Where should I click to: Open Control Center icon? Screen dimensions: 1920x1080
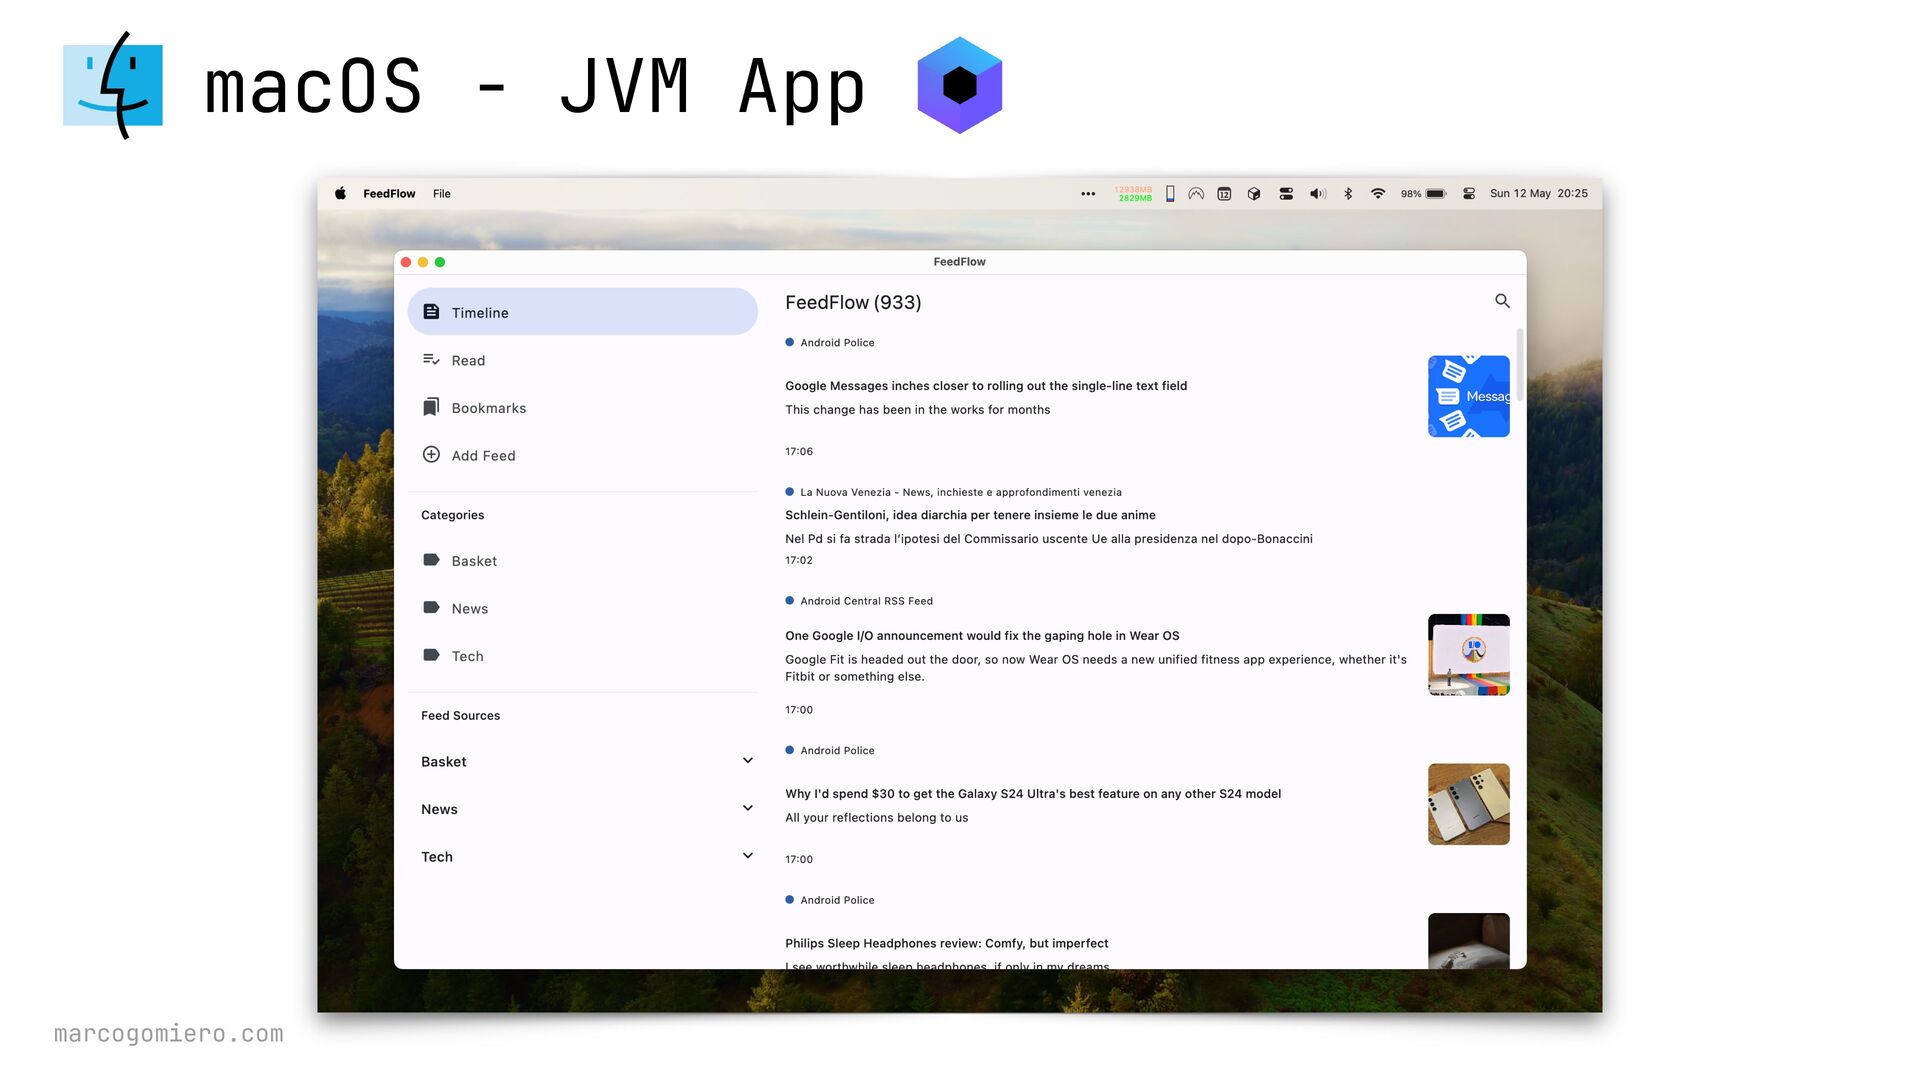coord(1469,193)
